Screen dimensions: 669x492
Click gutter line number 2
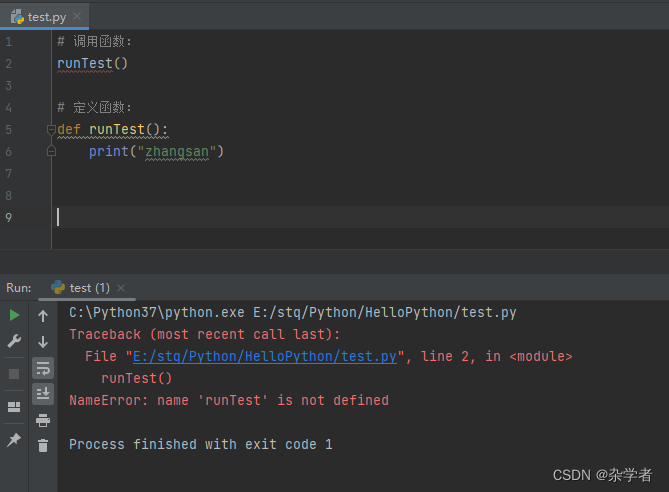coord(9,64)
